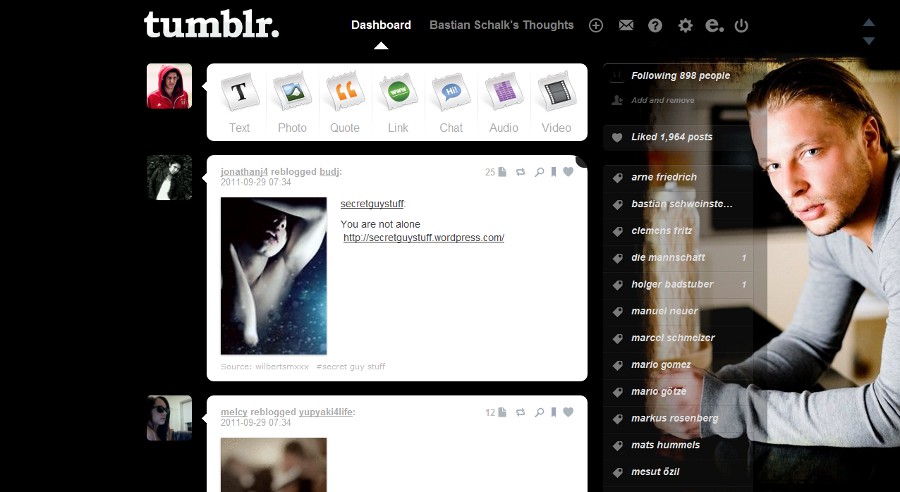Open budj blog link
Image resolution: width=900 pixels, height=492 pixels.
[329, 172]
